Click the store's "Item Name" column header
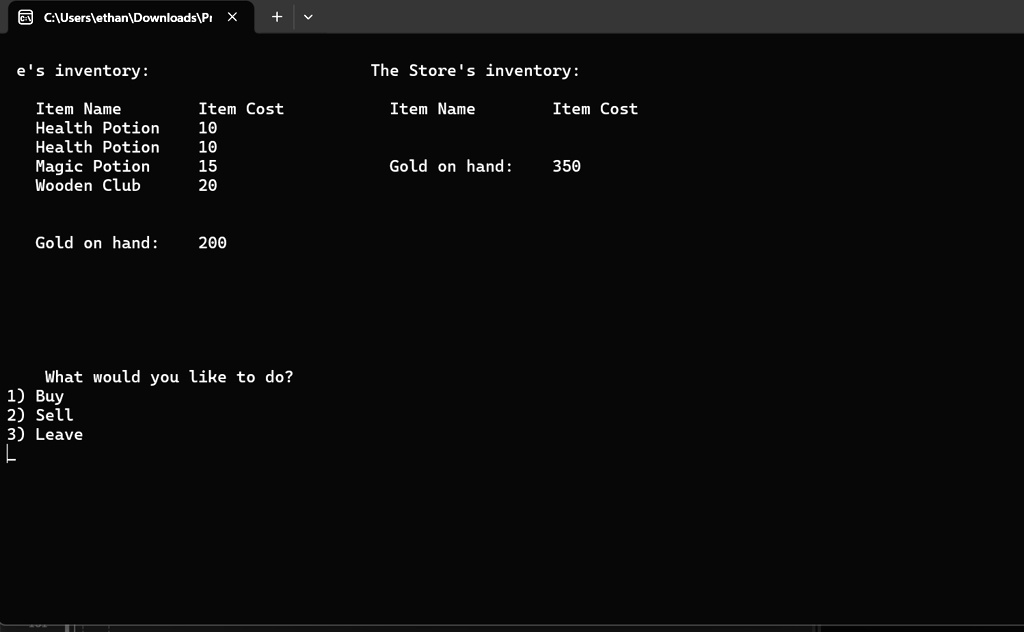 tap(432, 108)
